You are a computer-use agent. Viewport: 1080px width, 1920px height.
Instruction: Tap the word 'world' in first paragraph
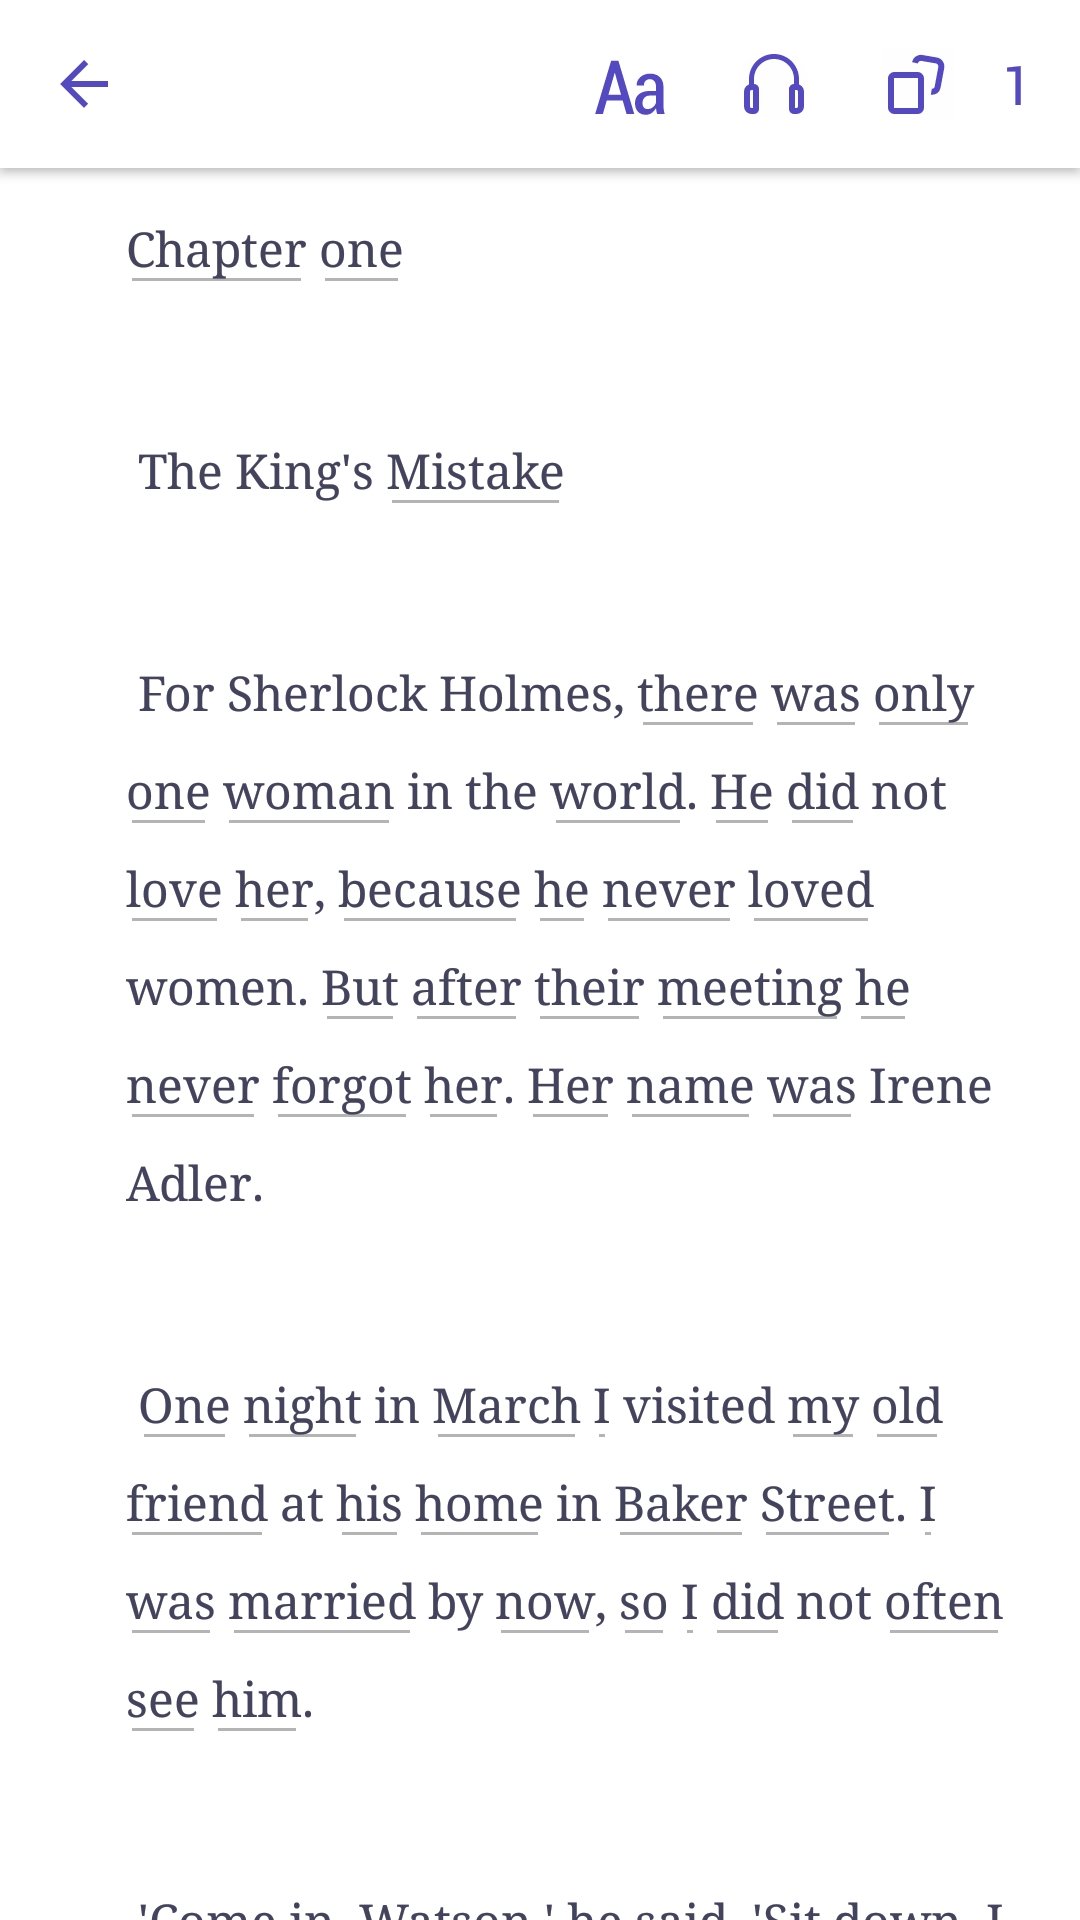(618, 792)
